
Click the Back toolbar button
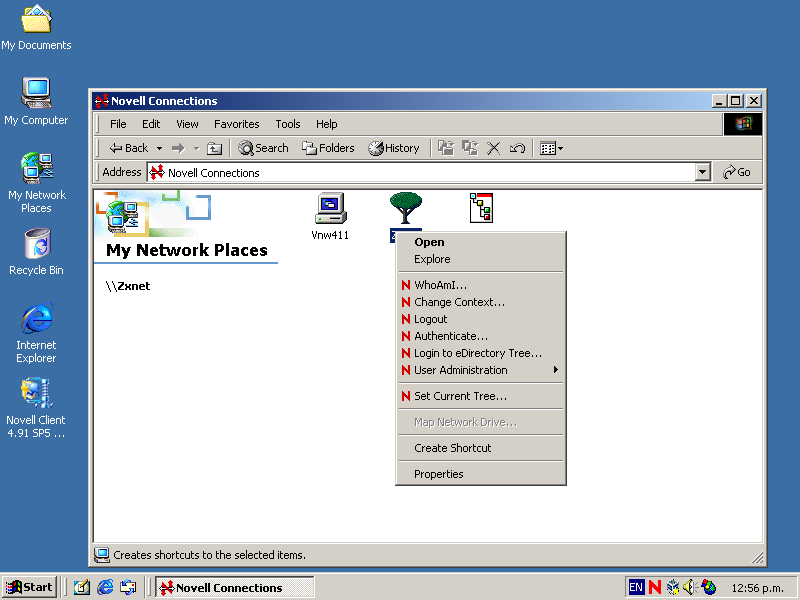pyautogui.click(x=129, y=148)
